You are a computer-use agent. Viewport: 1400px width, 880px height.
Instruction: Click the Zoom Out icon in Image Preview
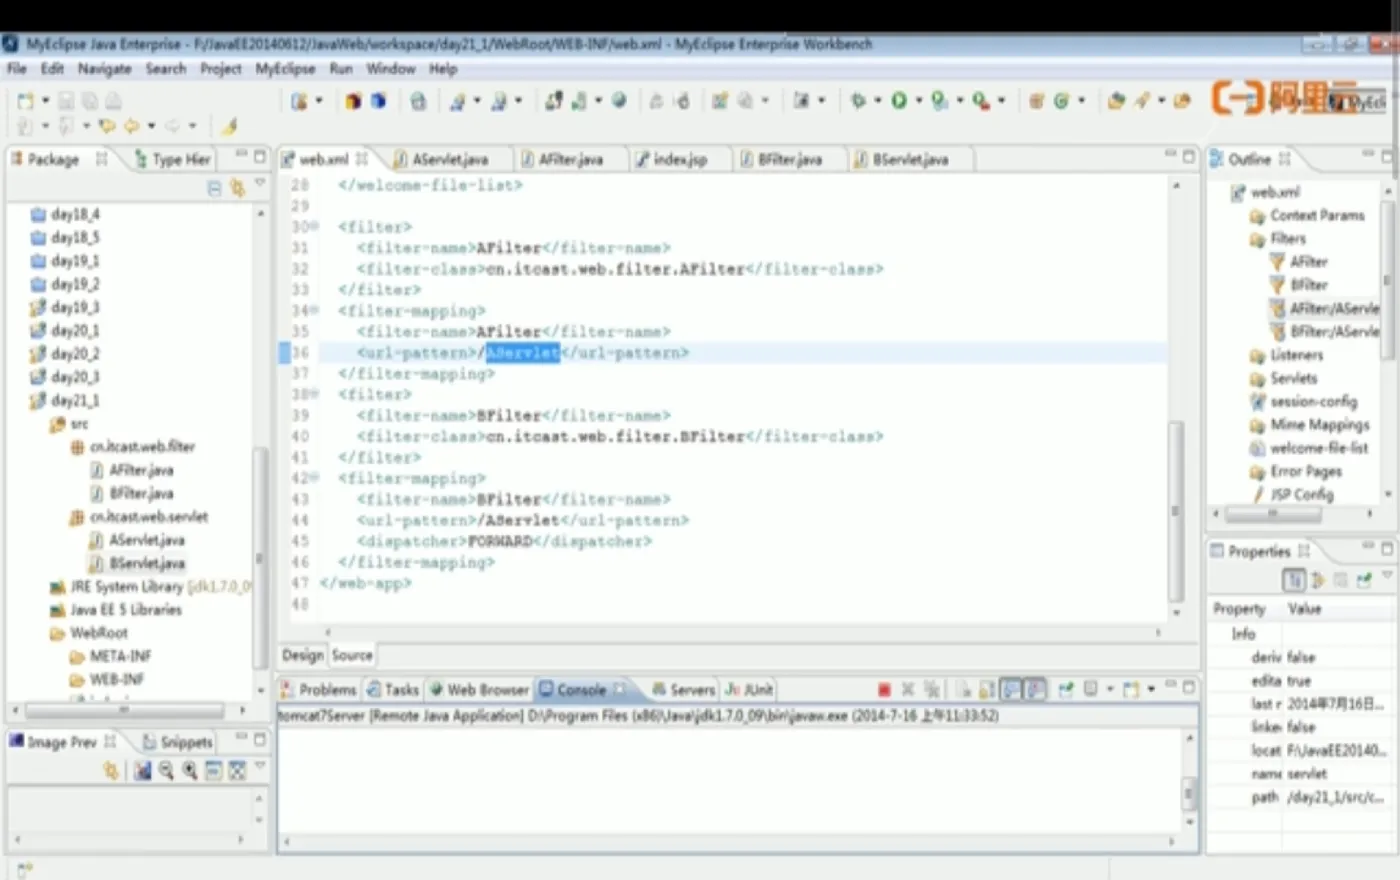[166, 770]
